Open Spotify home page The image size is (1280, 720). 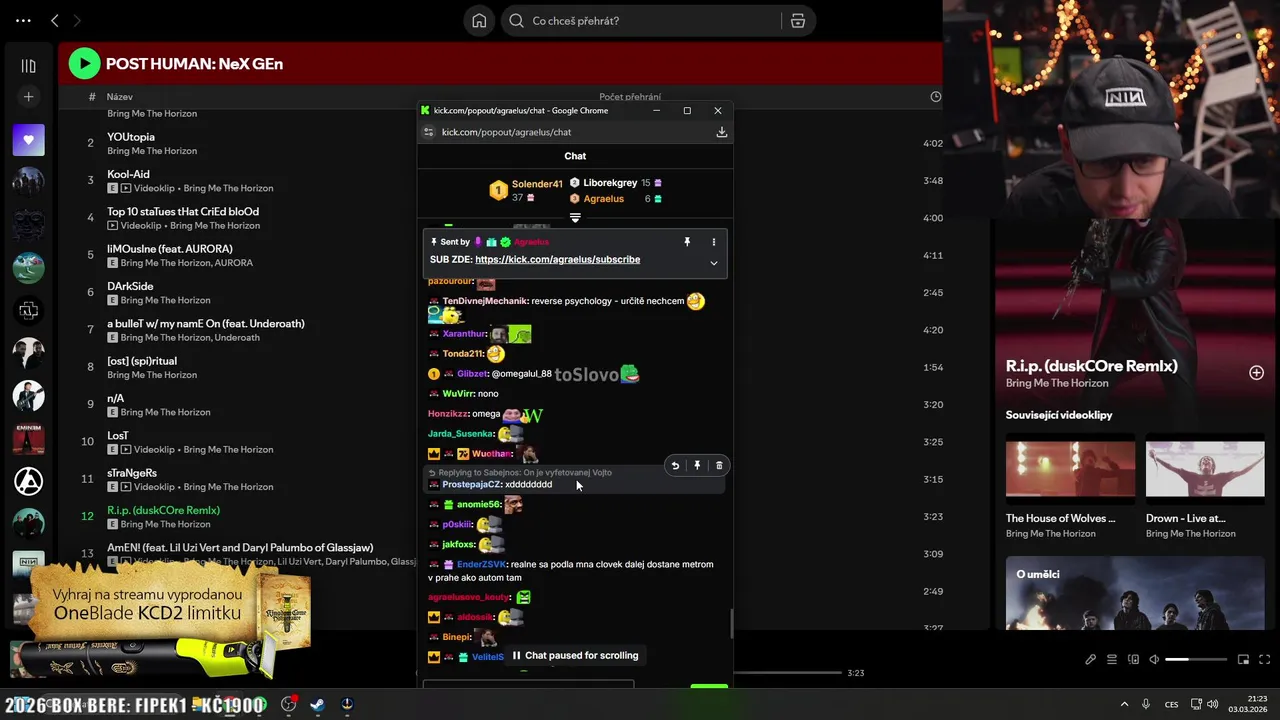point(479,21)
